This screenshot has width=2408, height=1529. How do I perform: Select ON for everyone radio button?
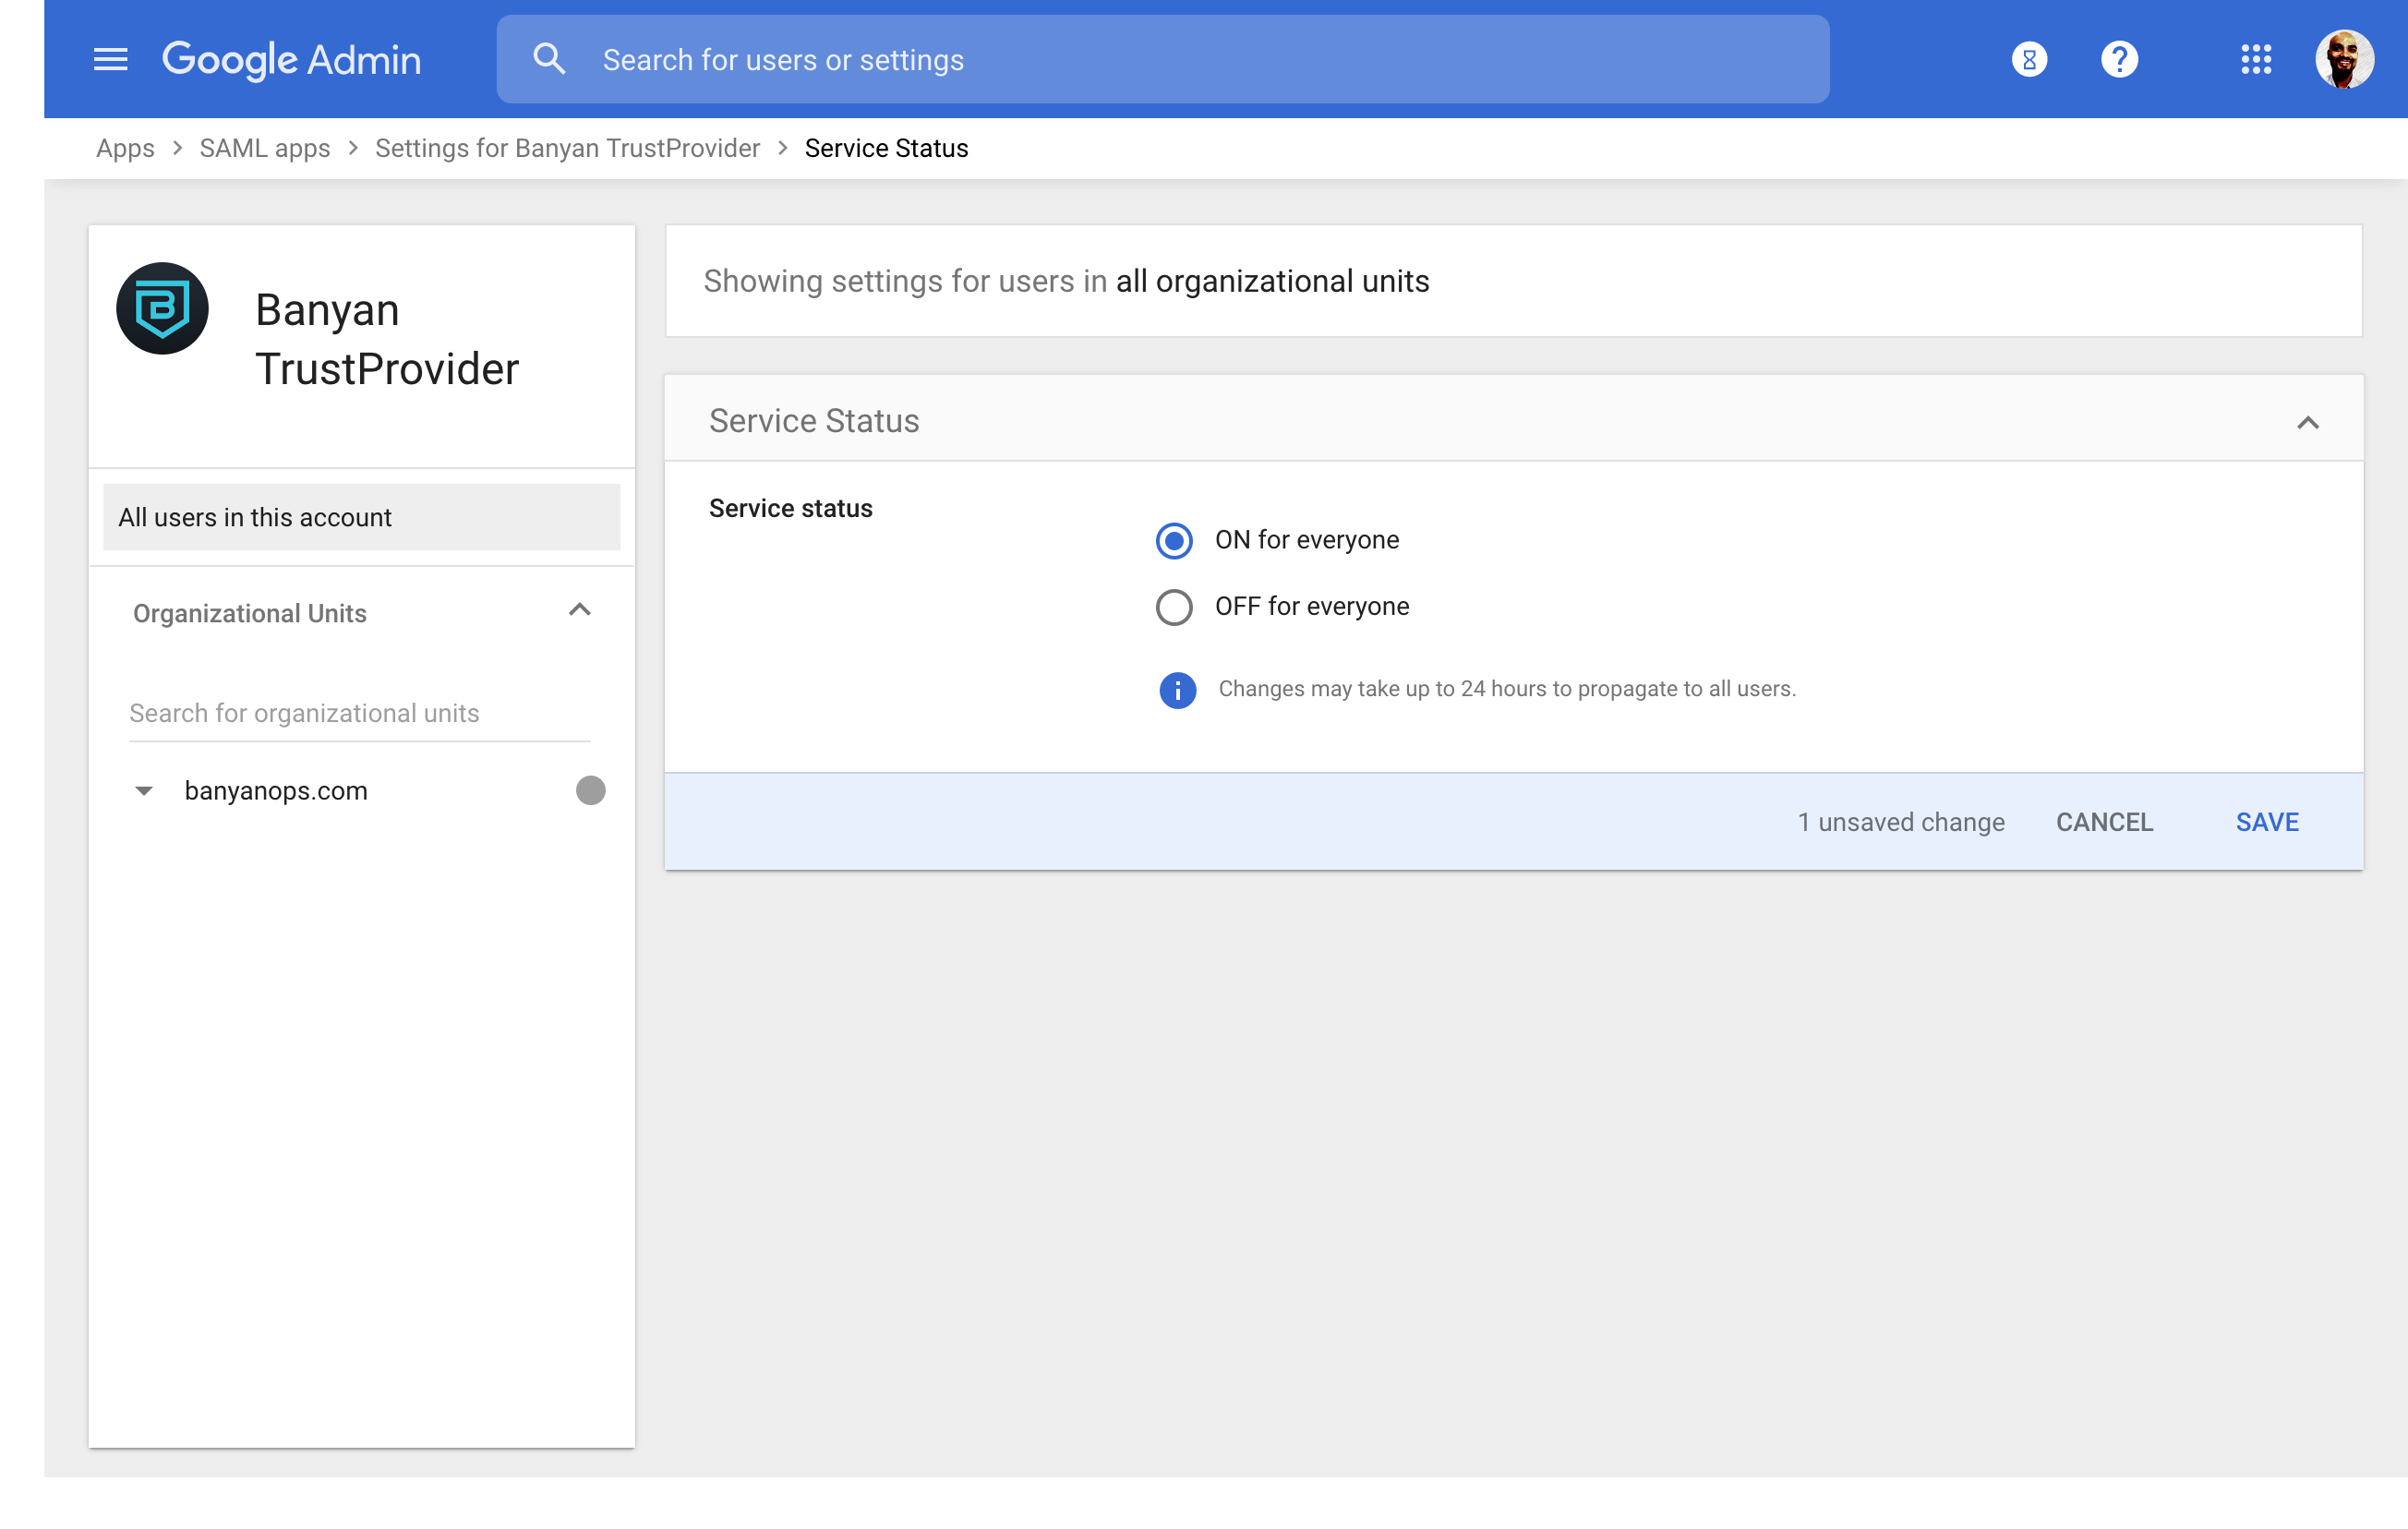pyautogui.click(x=1174, y=541)
